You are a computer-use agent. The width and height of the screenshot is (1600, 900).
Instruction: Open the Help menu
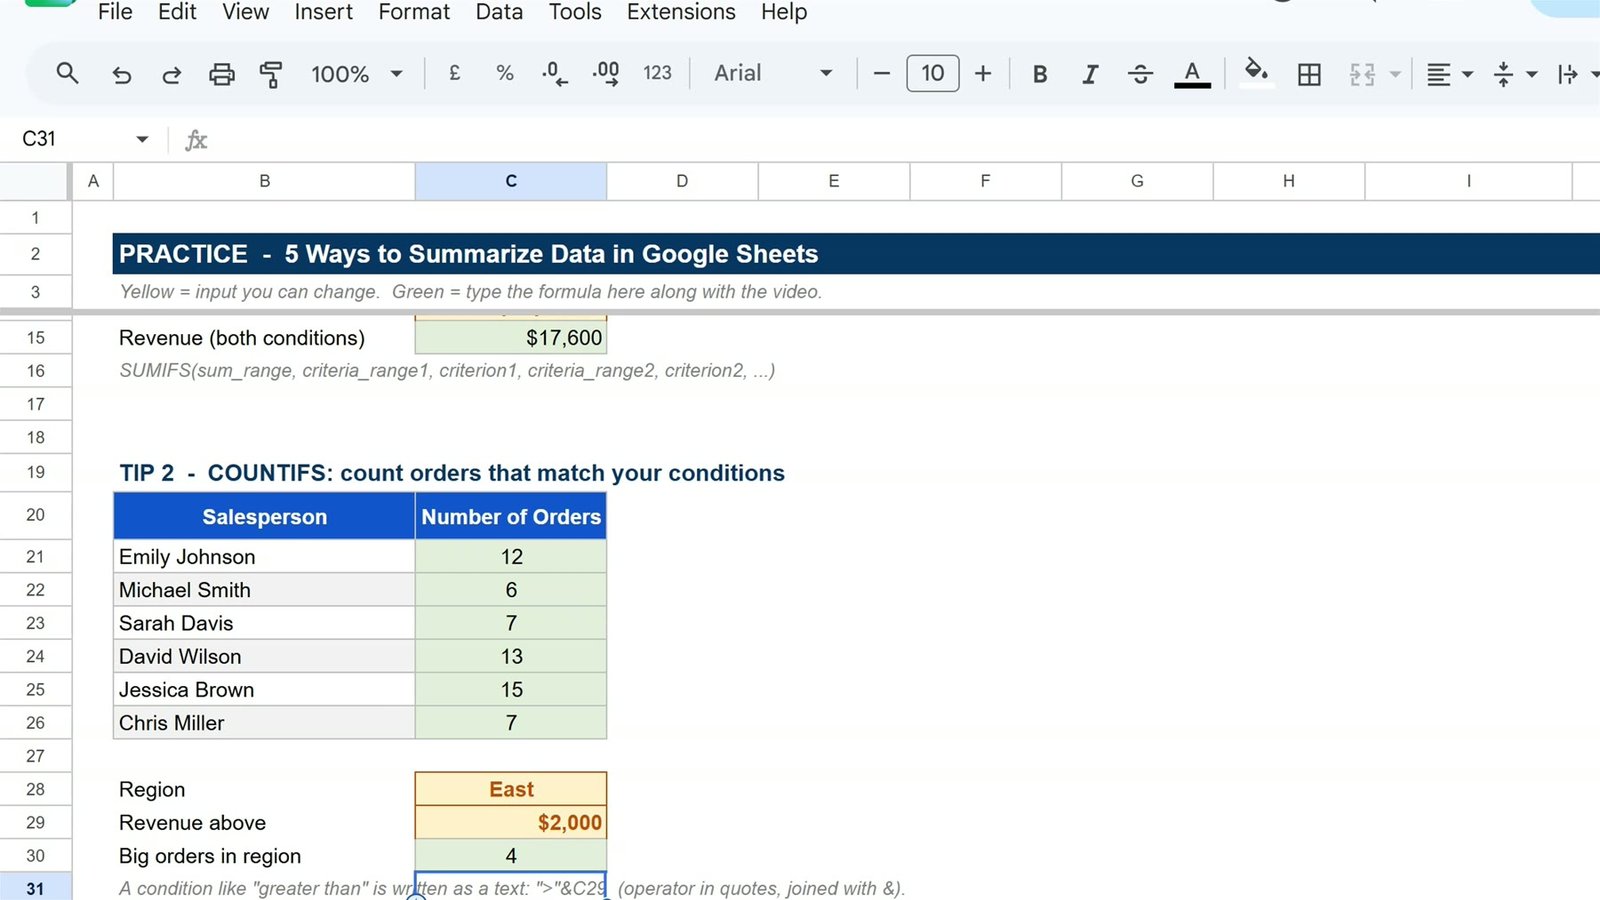pos(784,12)
